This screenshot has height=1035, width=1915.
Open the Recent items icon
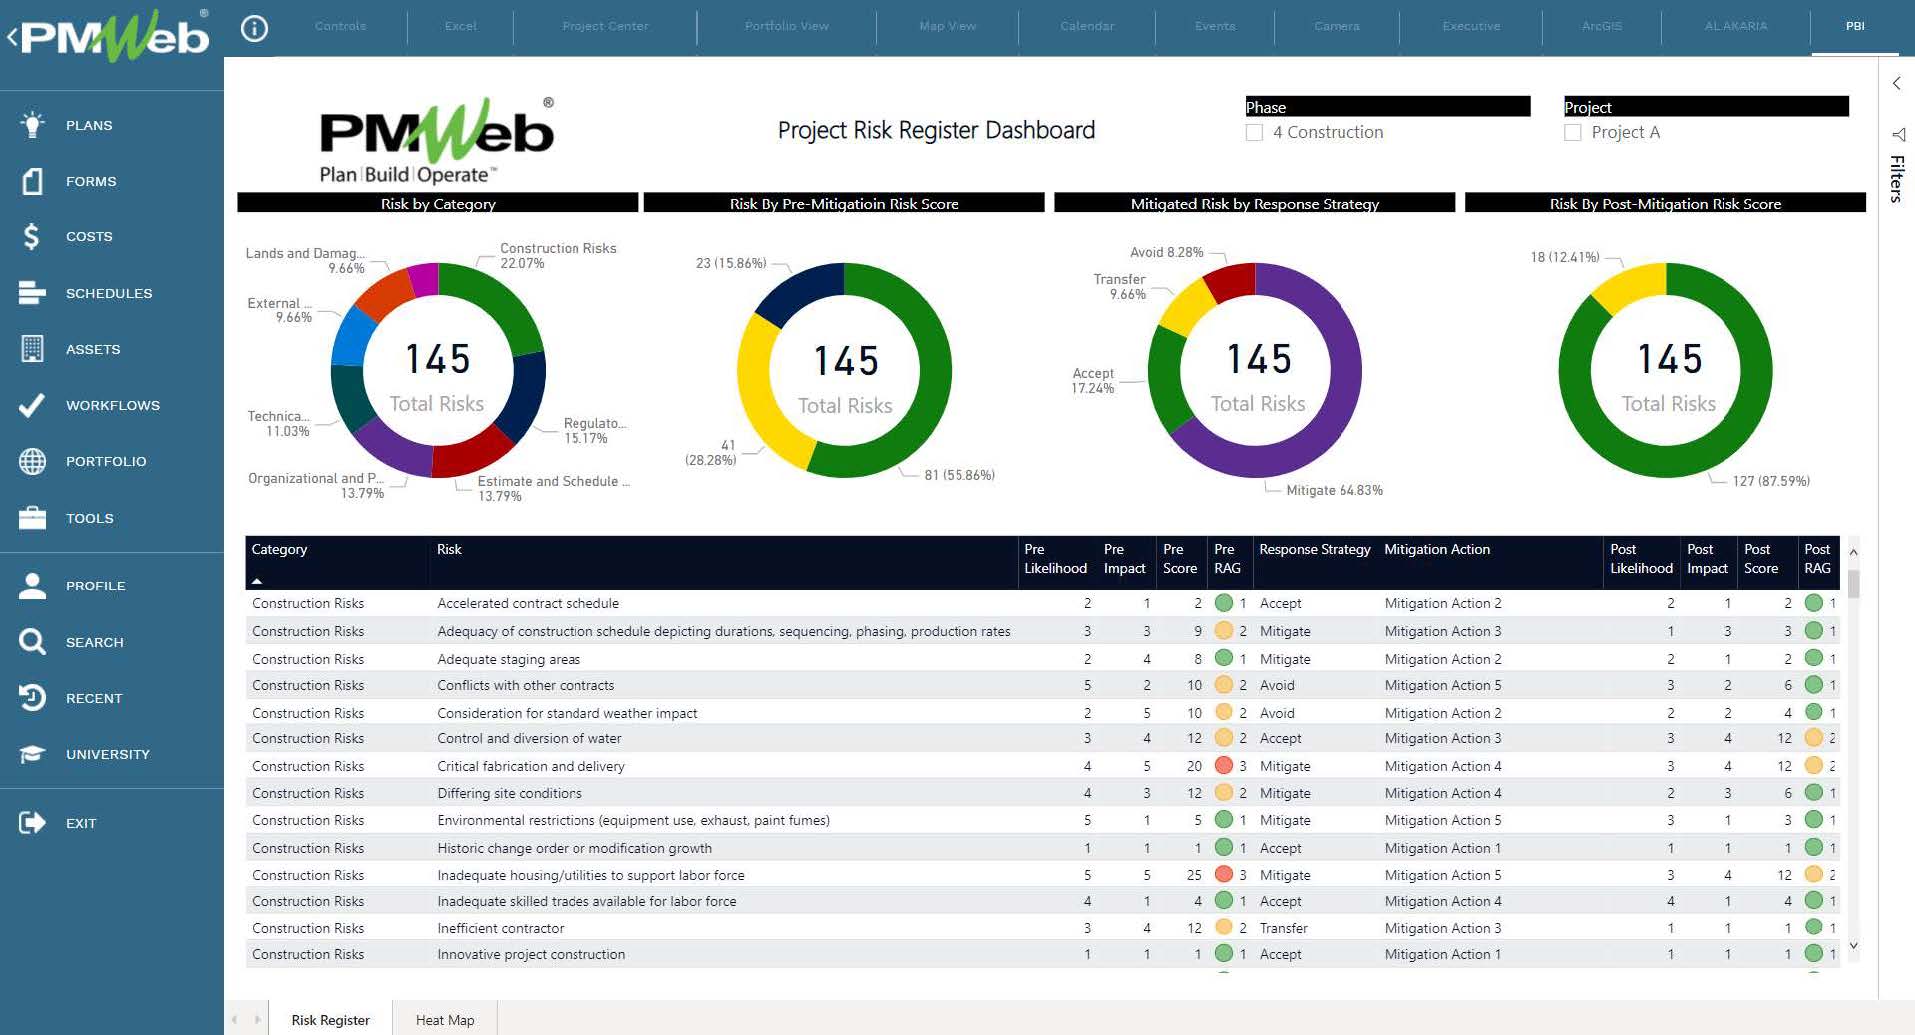pyautogui.click(x=31, y=697)
